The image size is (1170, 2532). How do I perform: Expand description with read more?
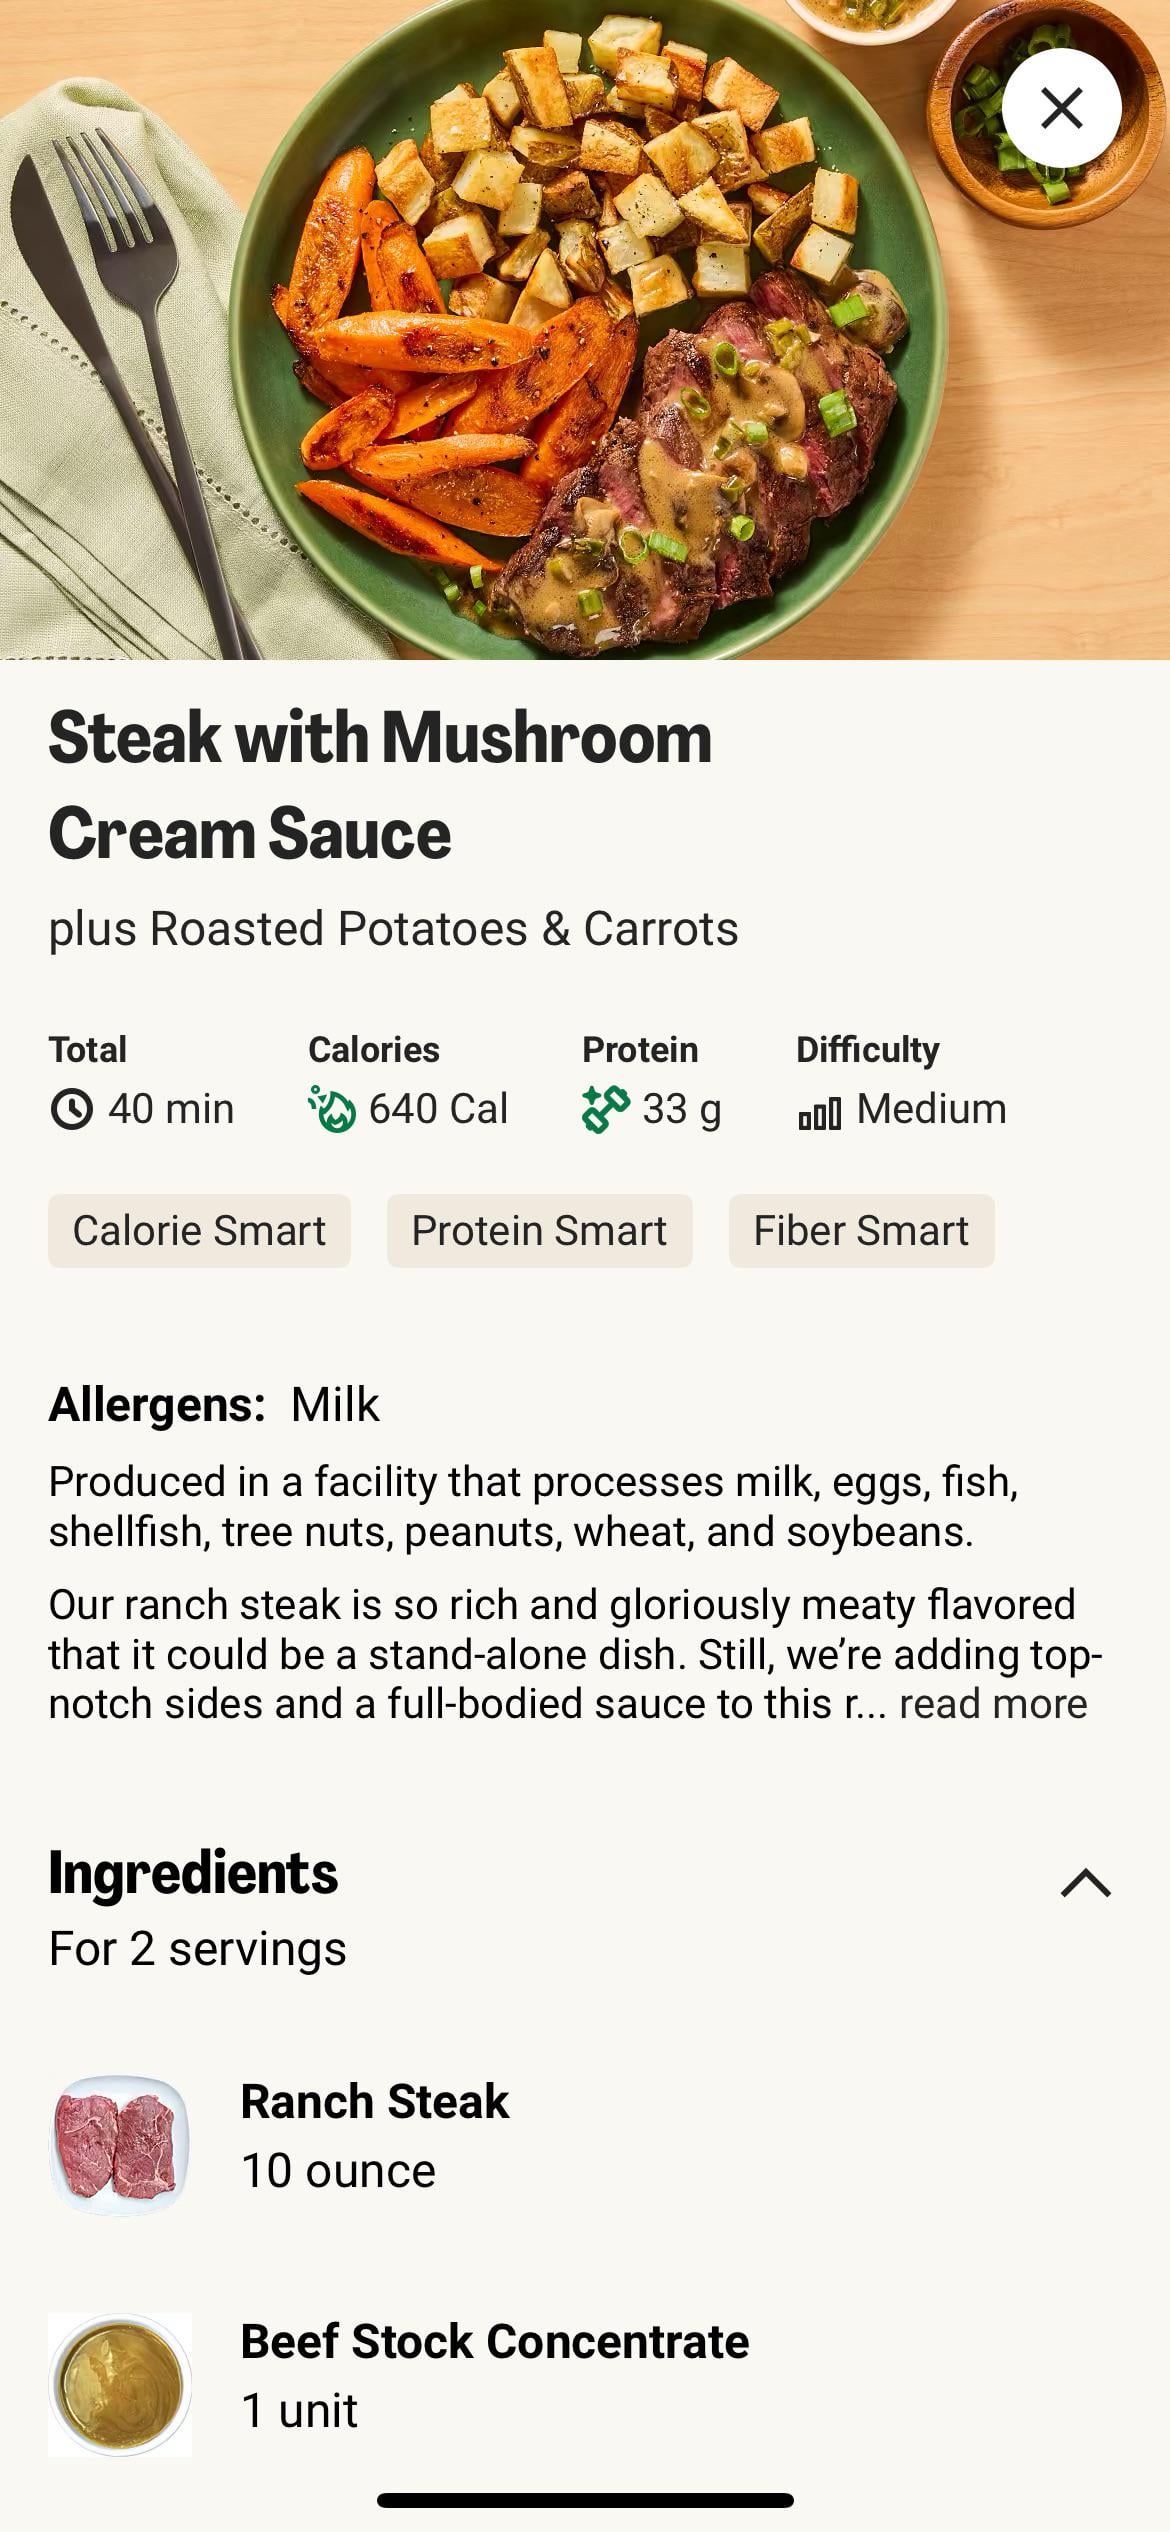992,1704
